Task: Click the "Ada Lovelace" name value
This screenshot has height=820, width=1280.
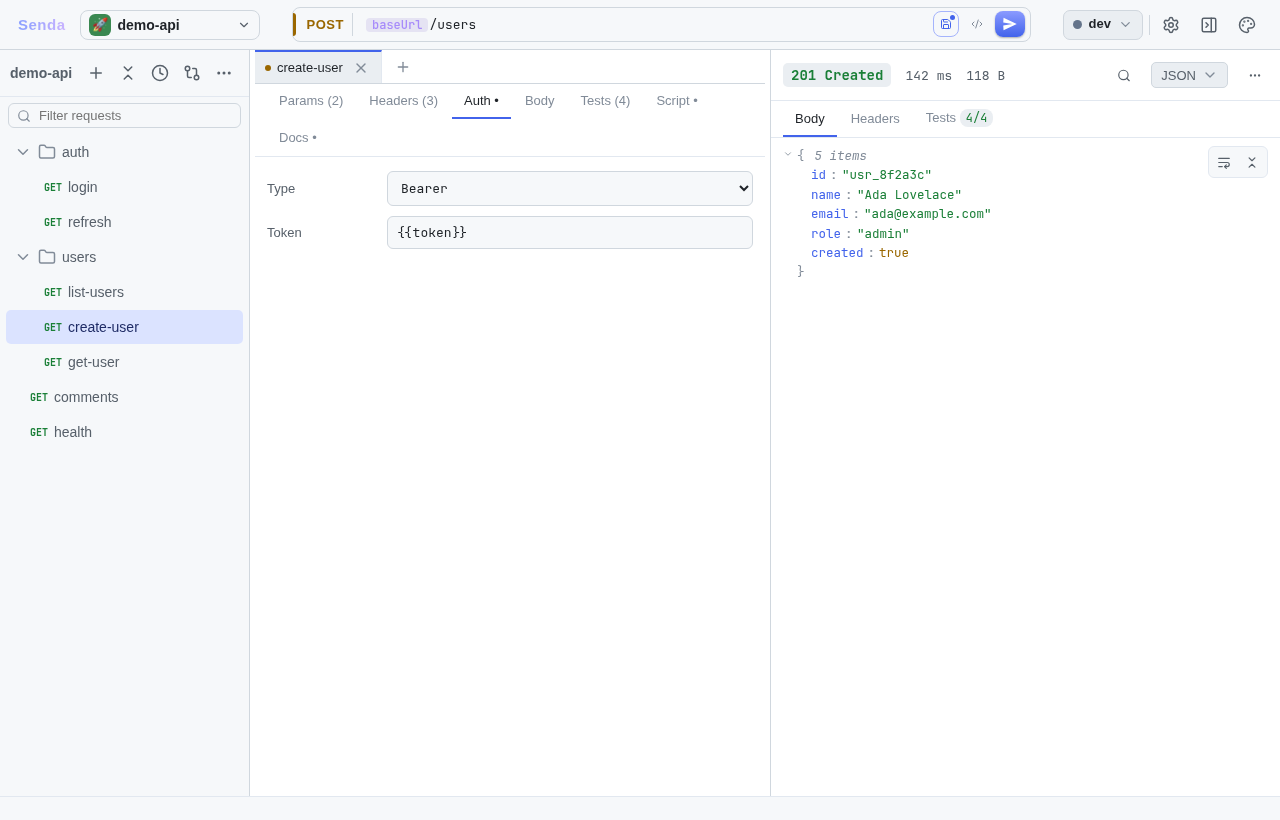Action: coord(909,195)
